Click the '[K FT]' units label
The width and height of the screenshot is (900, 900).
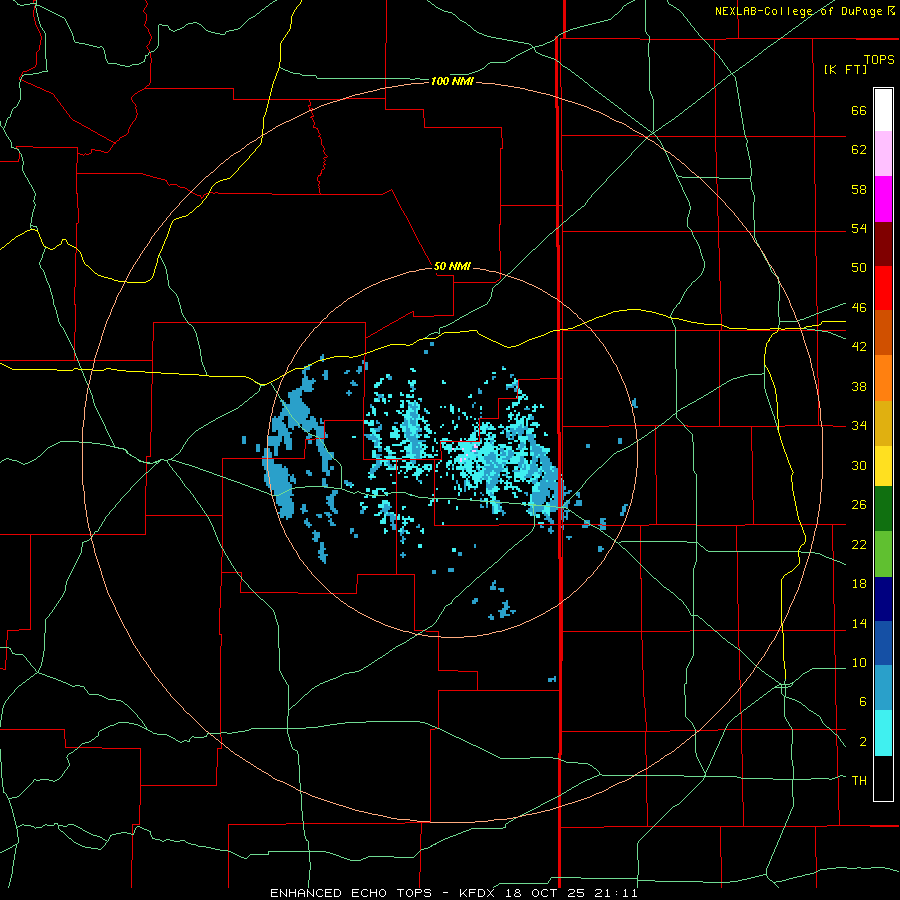[845, 69]
